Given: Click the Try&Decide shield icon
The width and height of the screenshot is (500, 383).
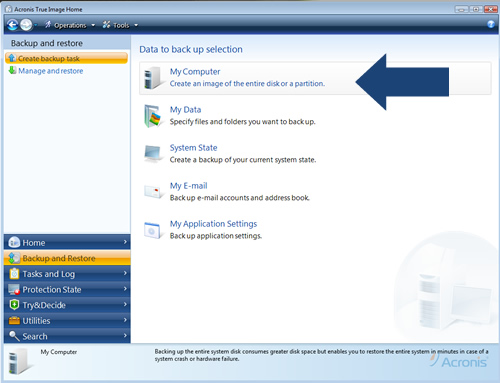Looking at the screenshot, I should pos(14,305).
